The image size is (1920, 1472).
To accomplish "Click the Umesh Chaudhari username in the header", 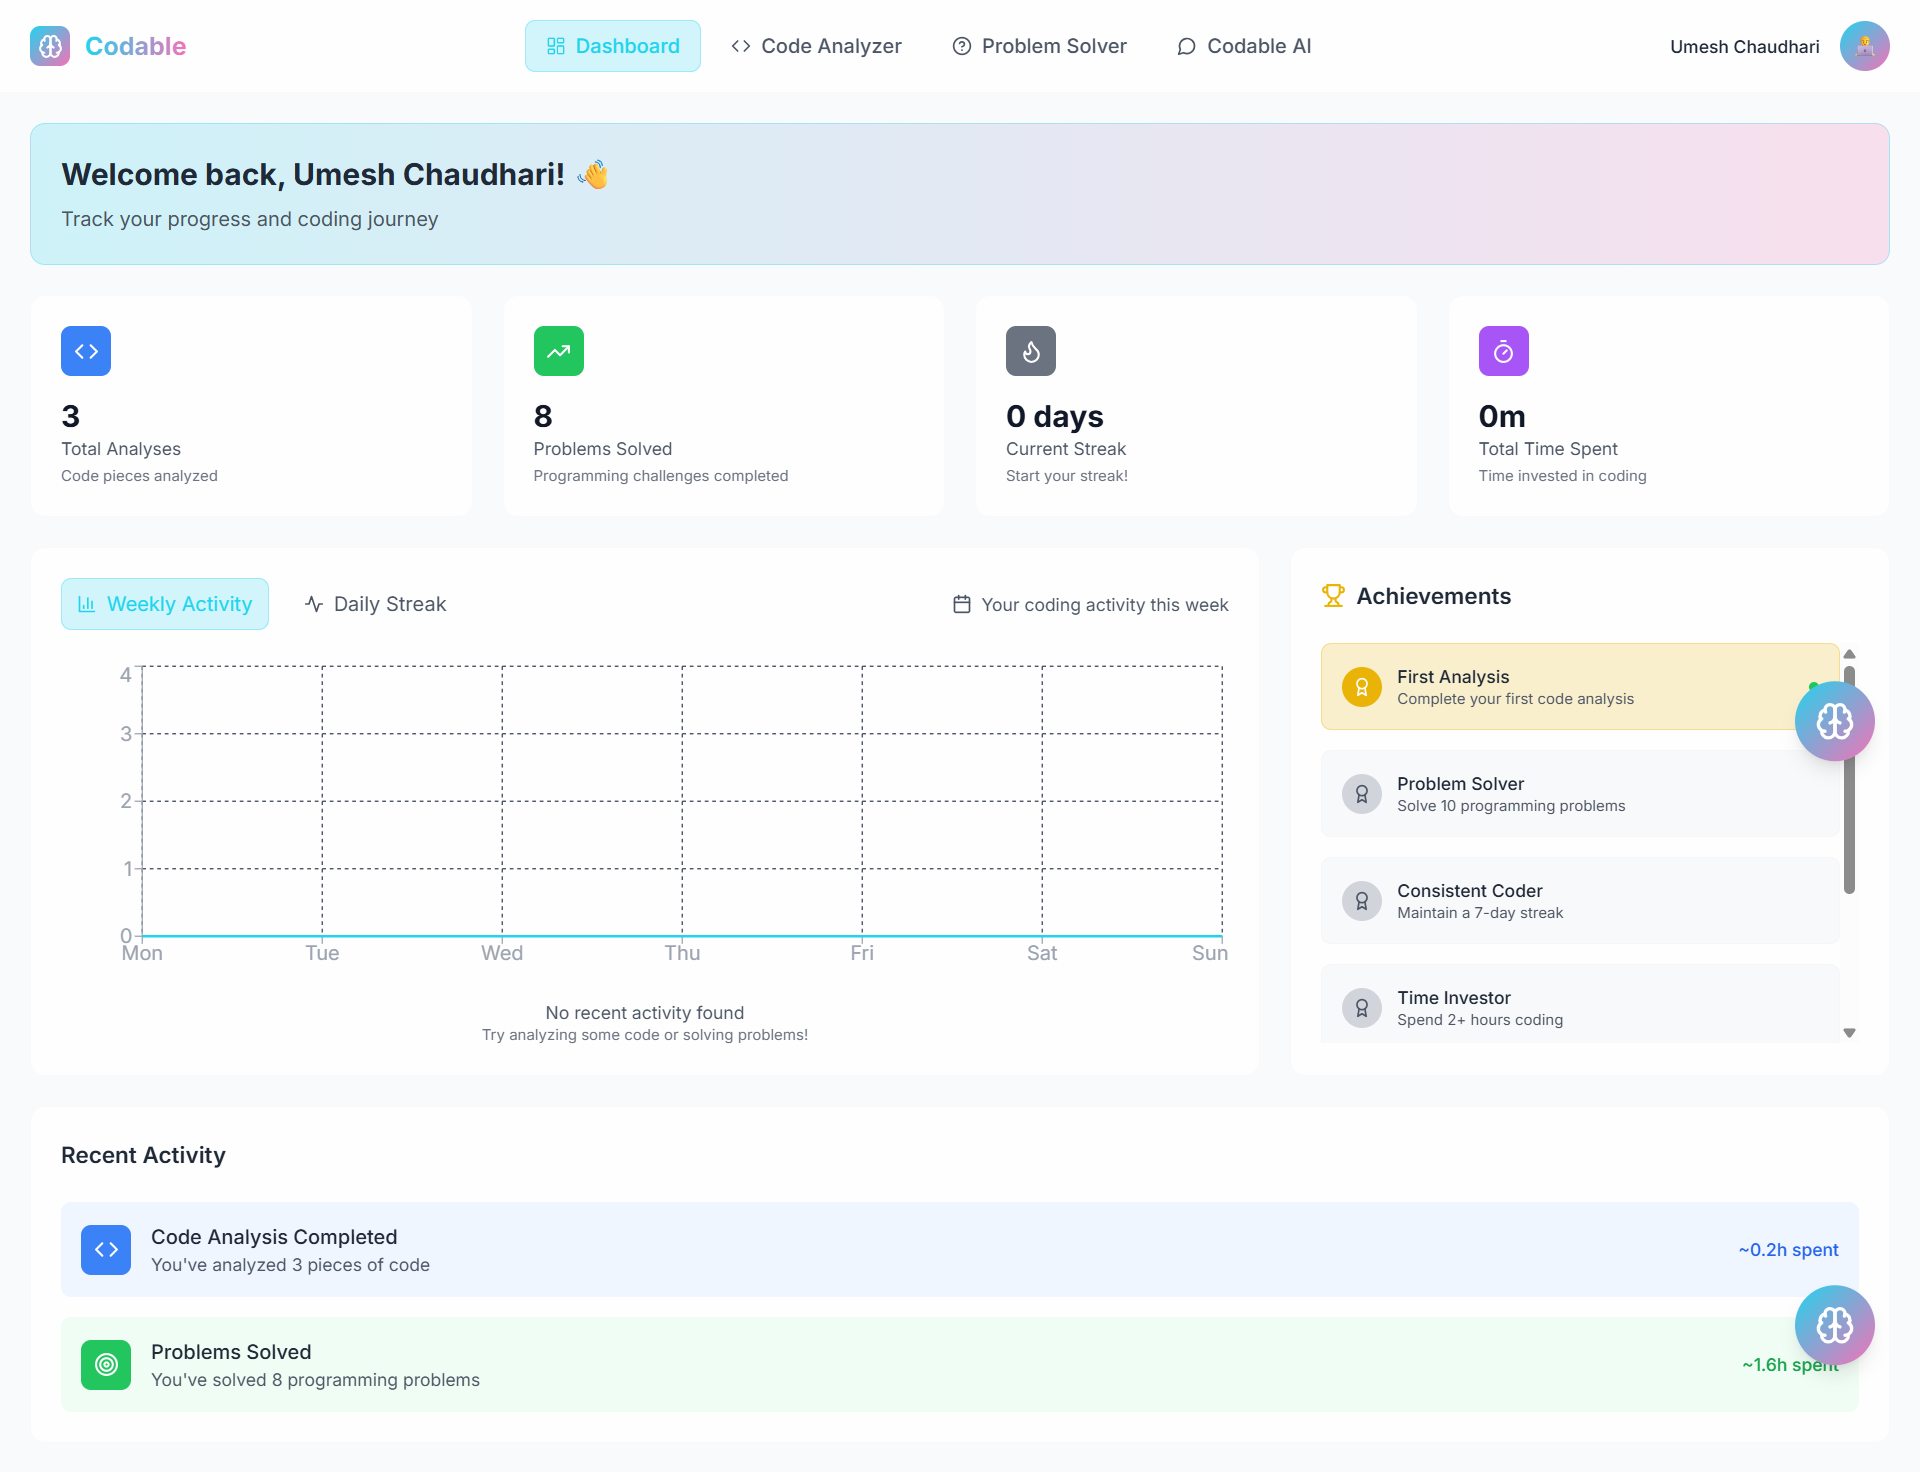I will click(1744, 47).
